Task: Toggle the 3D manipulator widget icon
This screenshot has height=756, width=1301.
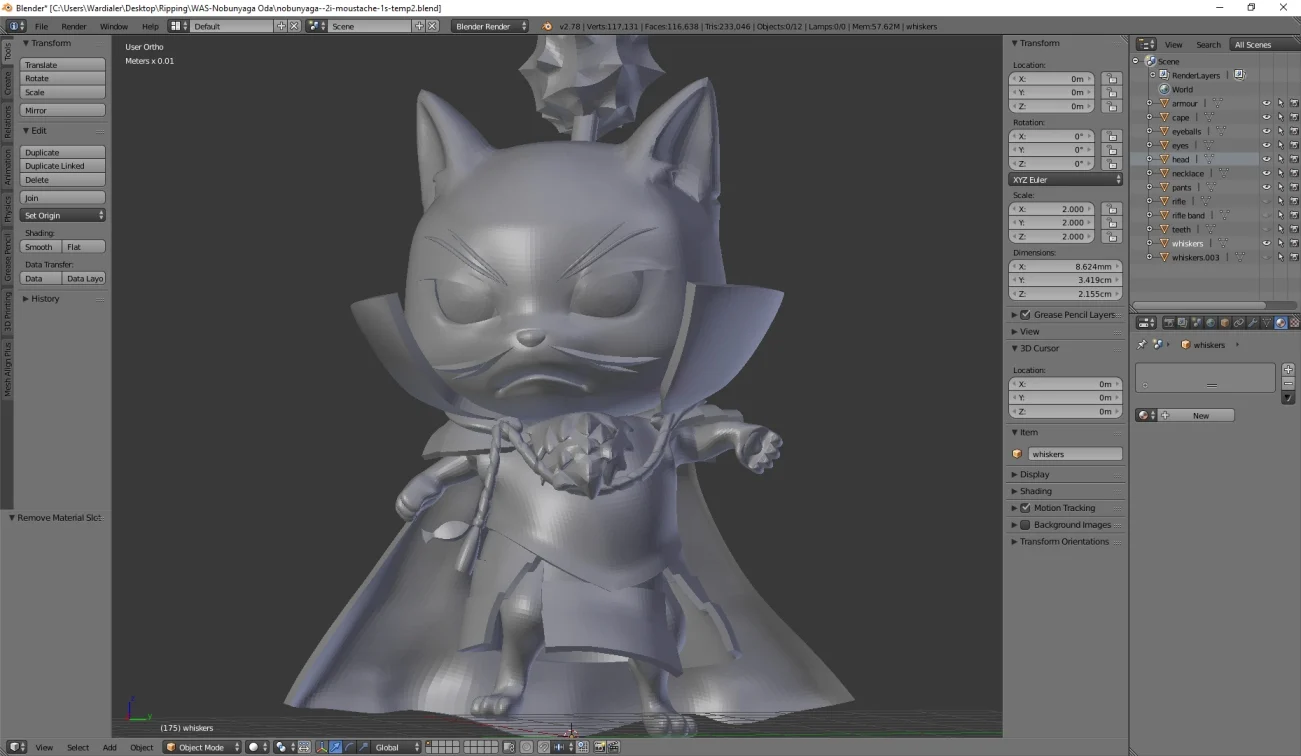Action: click(x=321, y=747)
